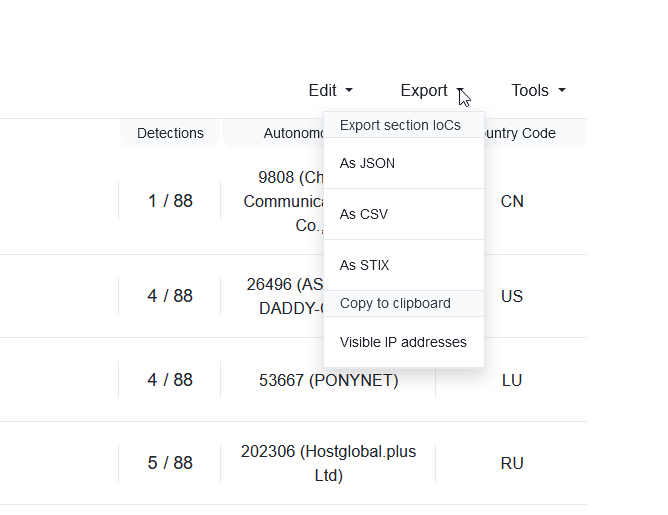The image size is (668, 515).
Task: Select the 1 / 88 detections cell
Action: tap(170, 201)
